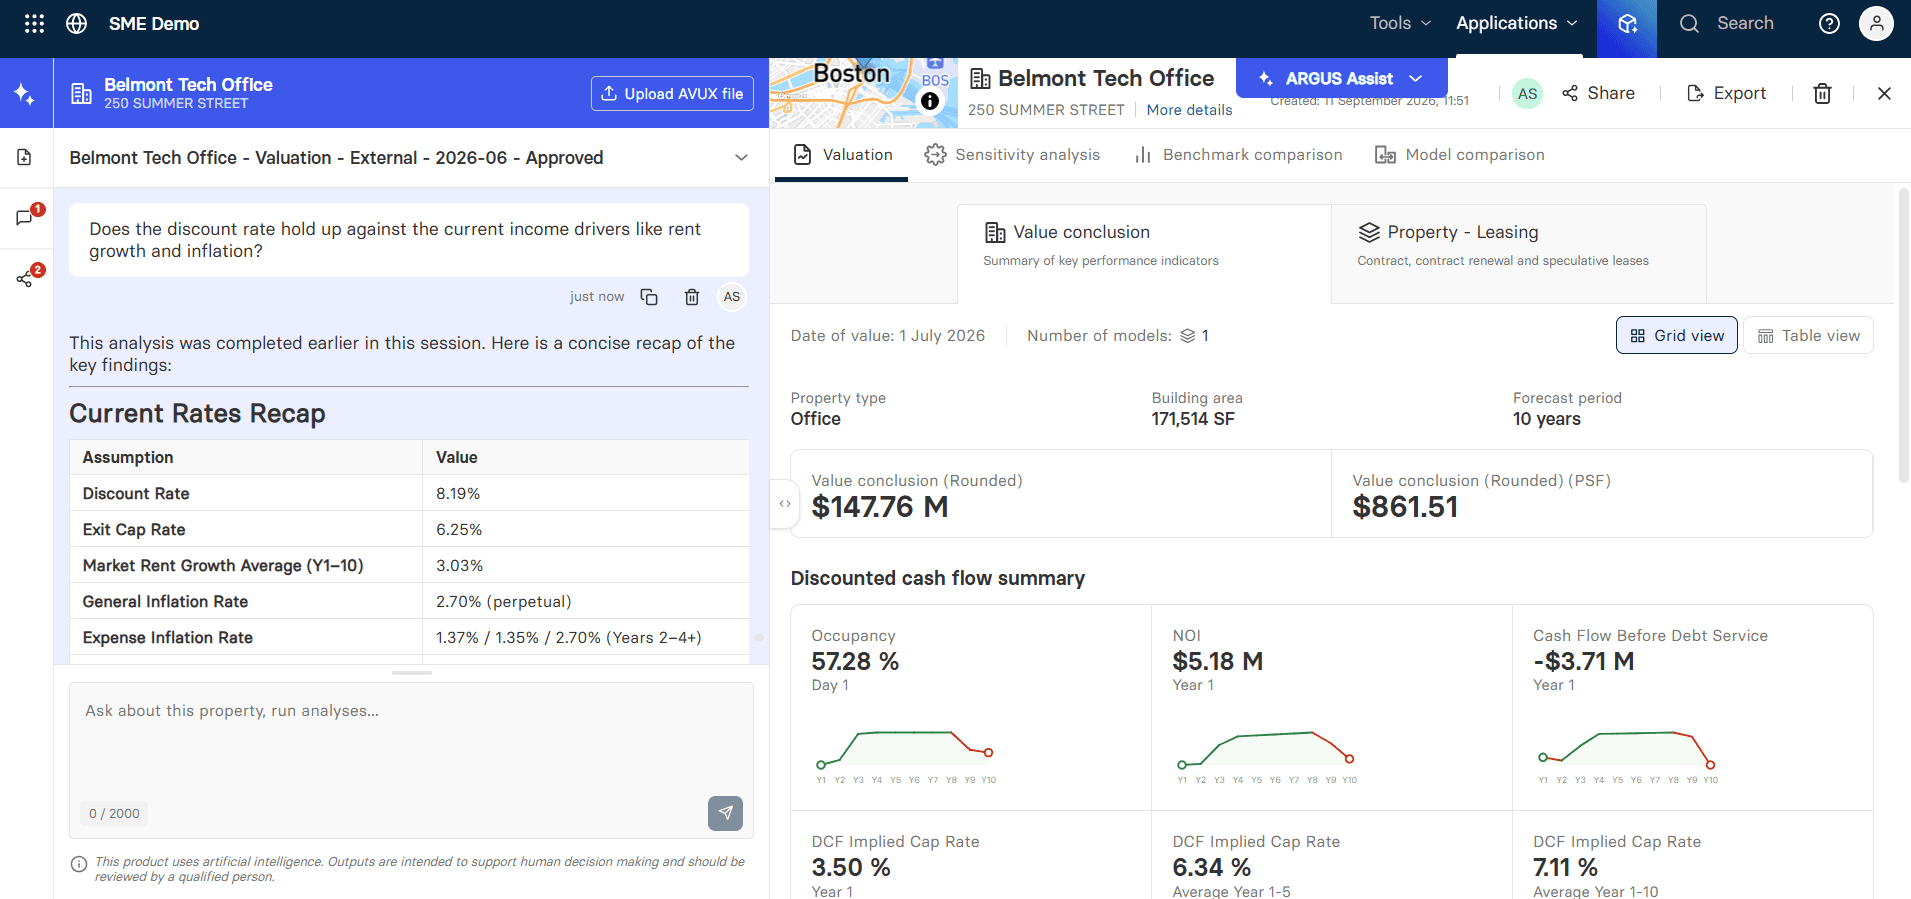Collapse the chat panel handle
This screenshot has width=1911, height=899.
(x=785, y=504)
